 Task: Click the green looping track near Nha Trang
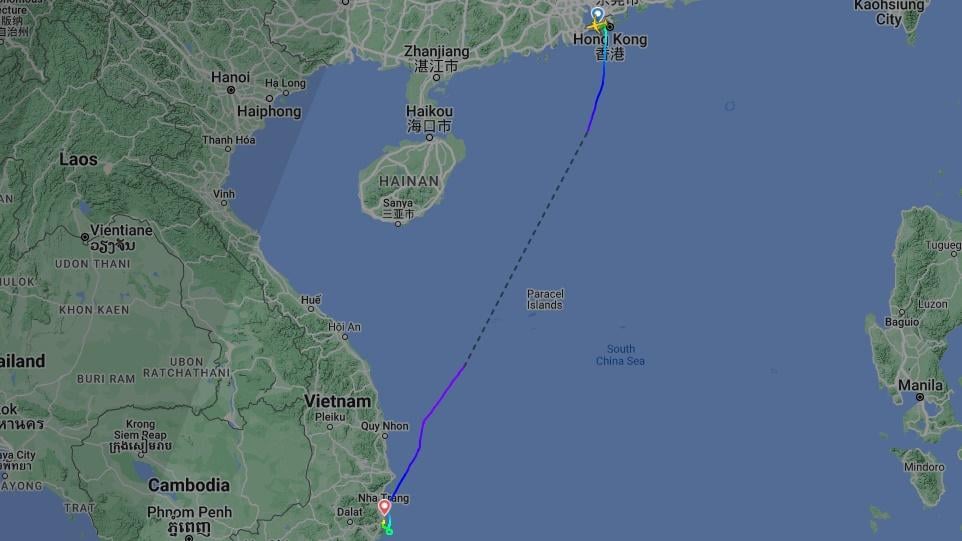pos(387,526)
